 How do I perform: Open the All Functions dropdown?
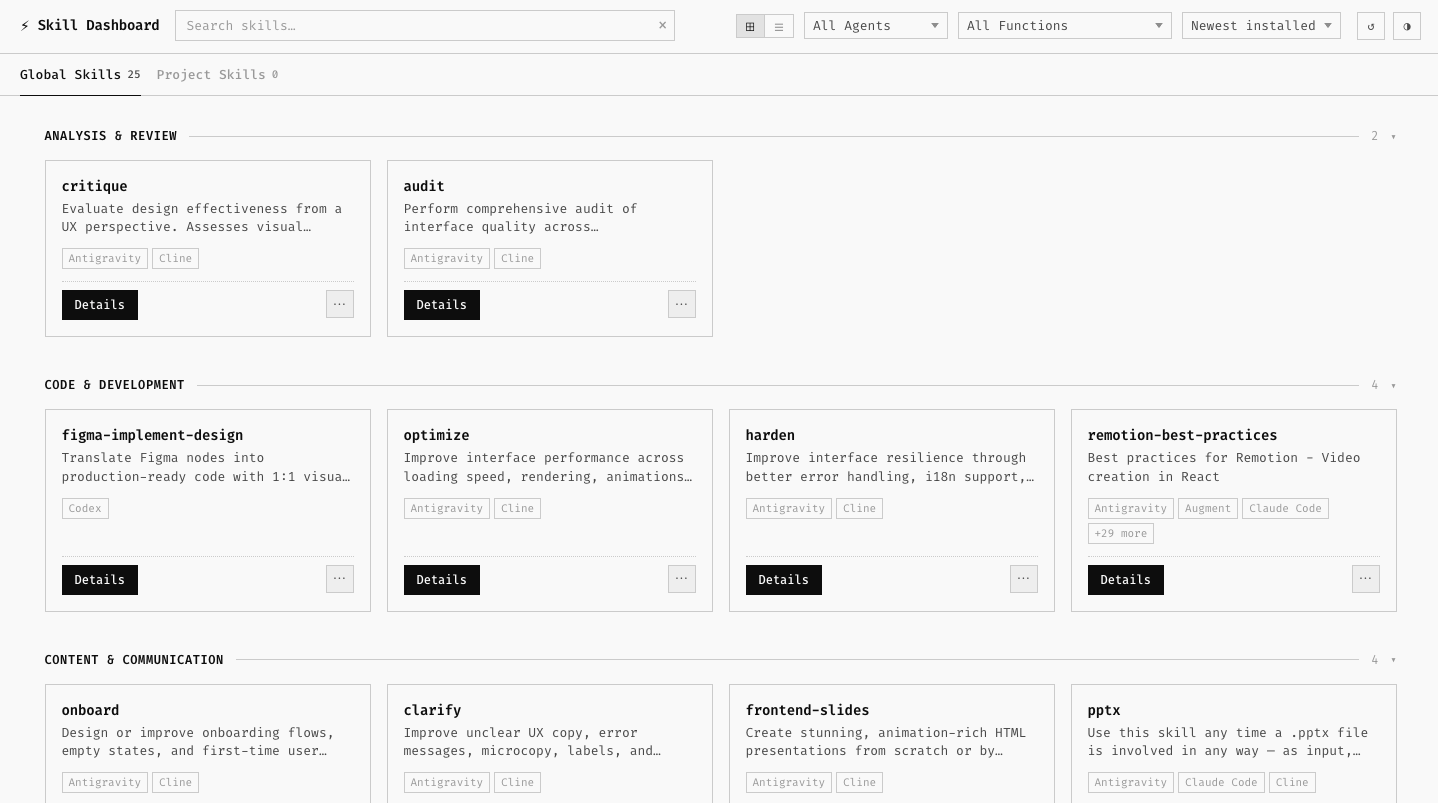[1065, 26]
